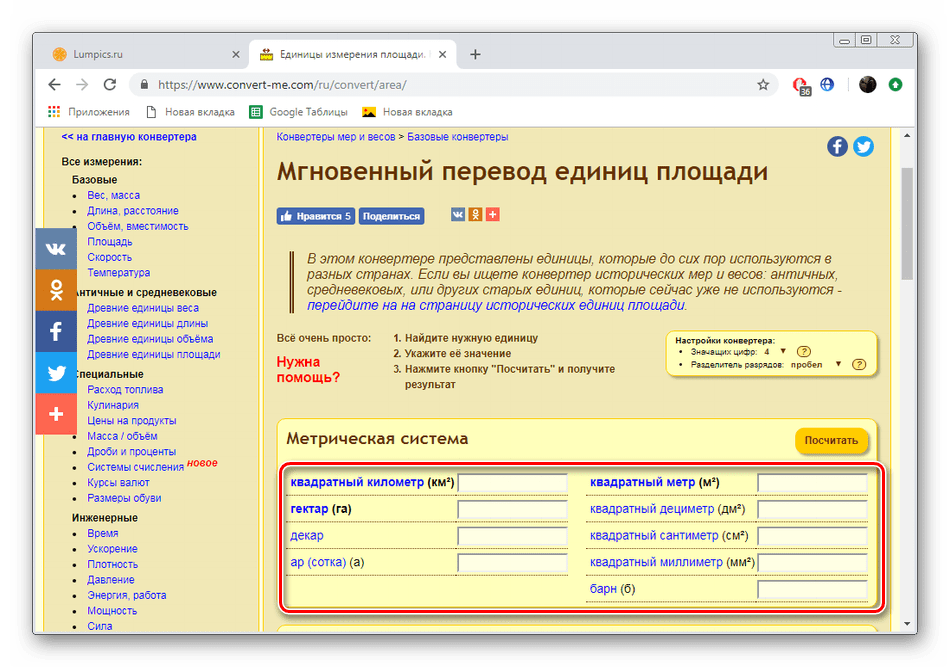Open second Новая вкладка bookmark with image icon

point(407,112)
